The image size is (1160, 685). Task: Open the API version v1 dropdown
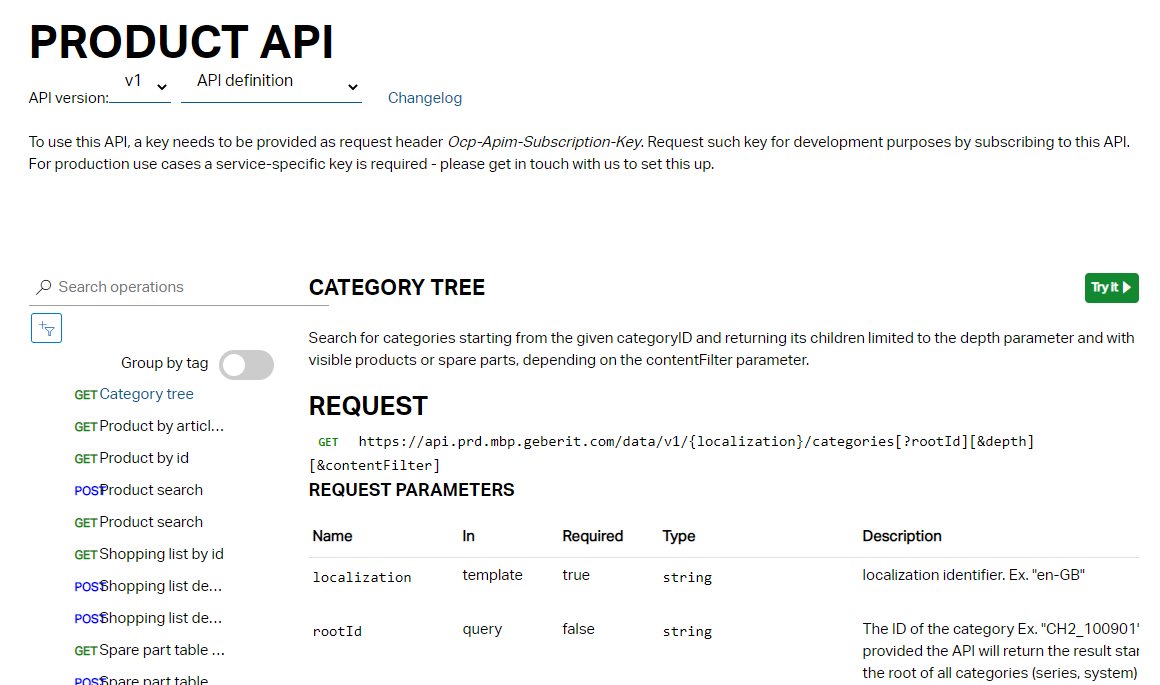click(x=140, y=86)
